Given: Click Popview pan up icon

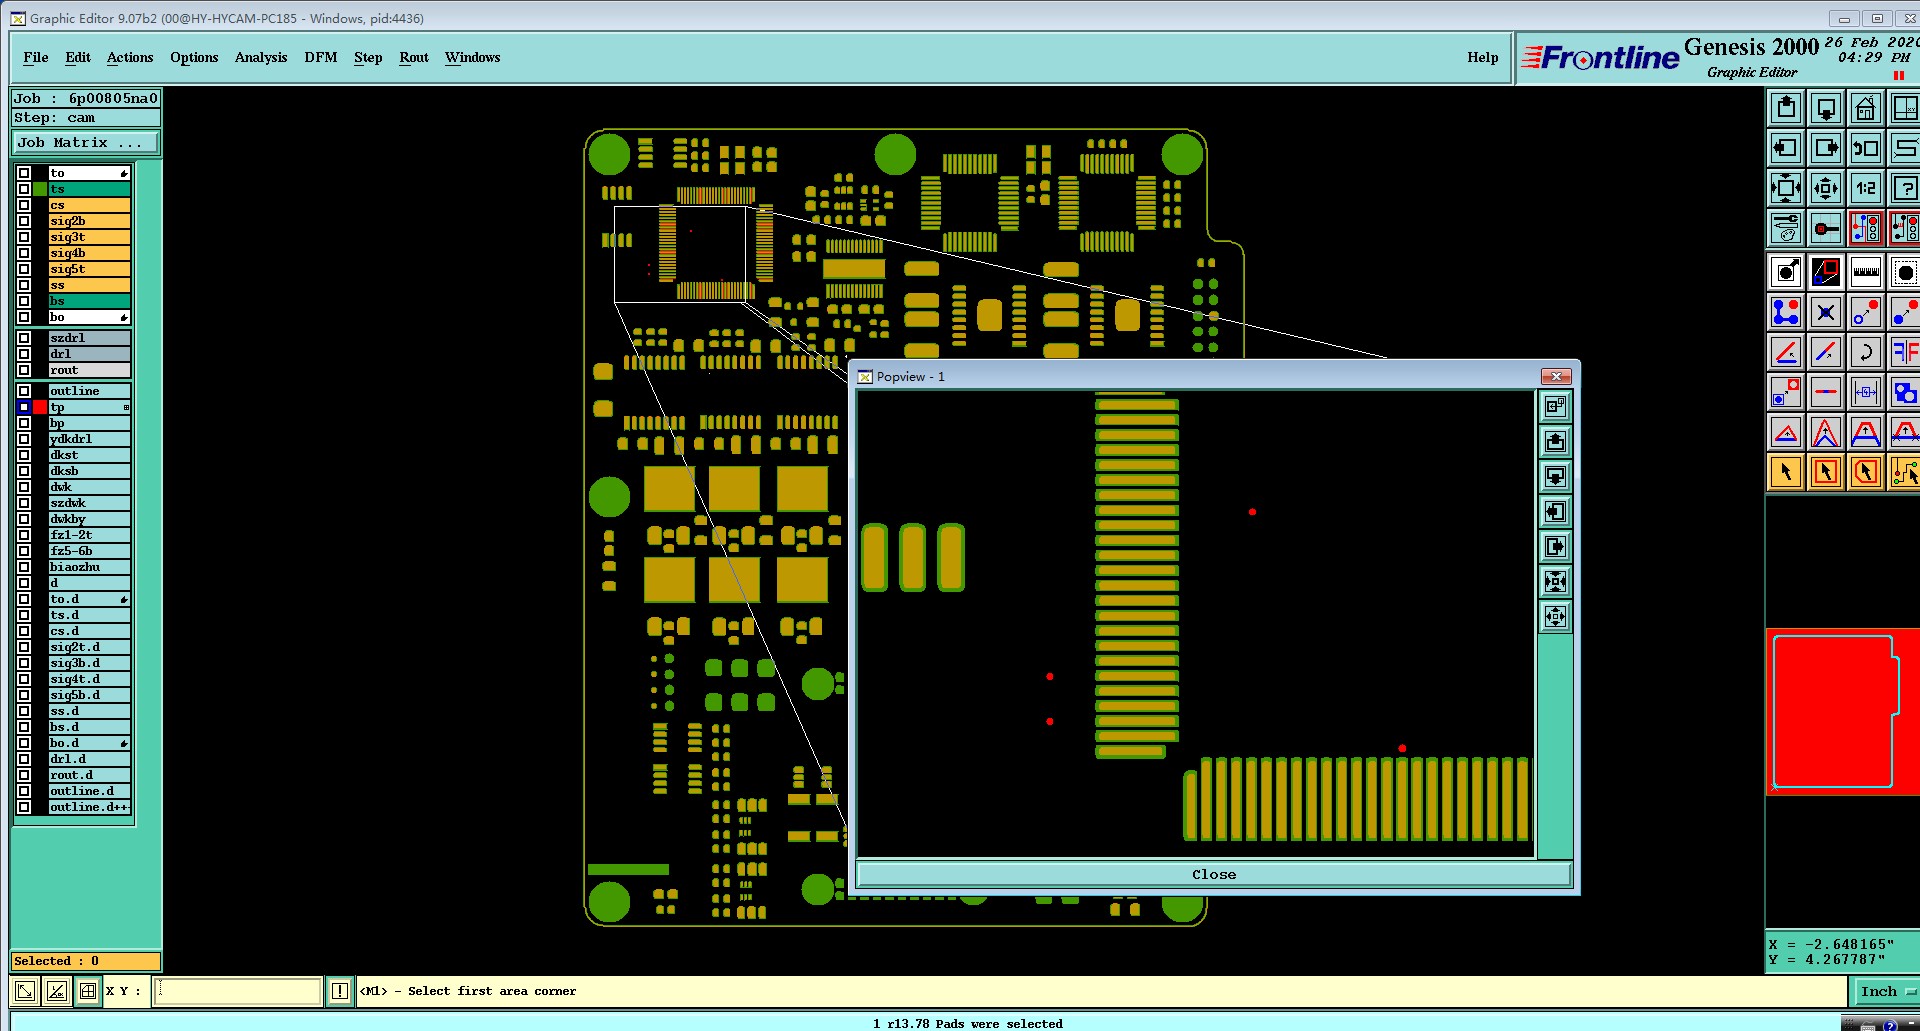Looking at the screenshot, I should (x=1555, y=441).
